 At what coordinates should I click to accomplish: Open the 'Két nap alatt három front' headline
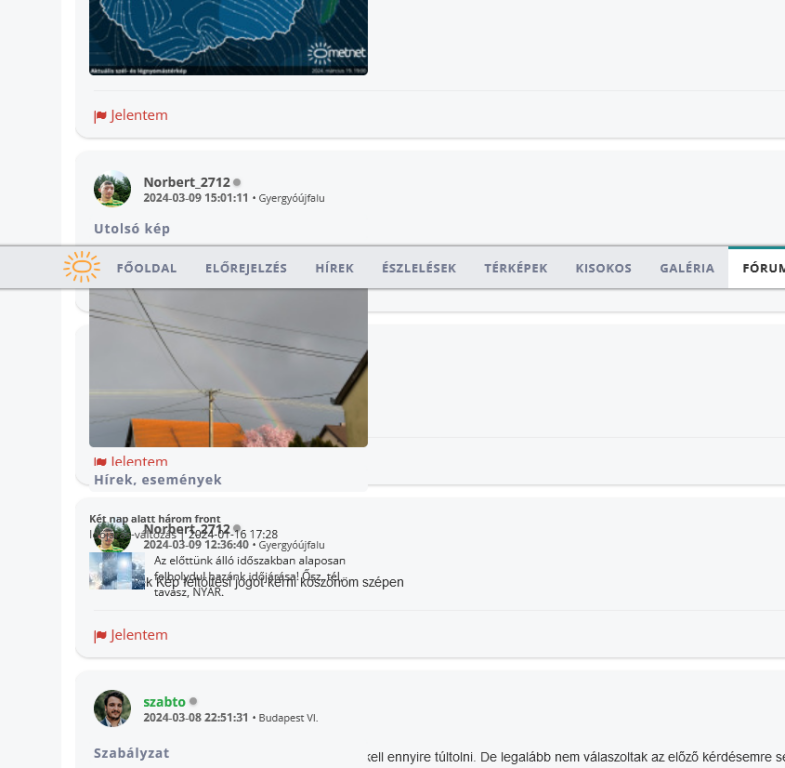point(154,519)
